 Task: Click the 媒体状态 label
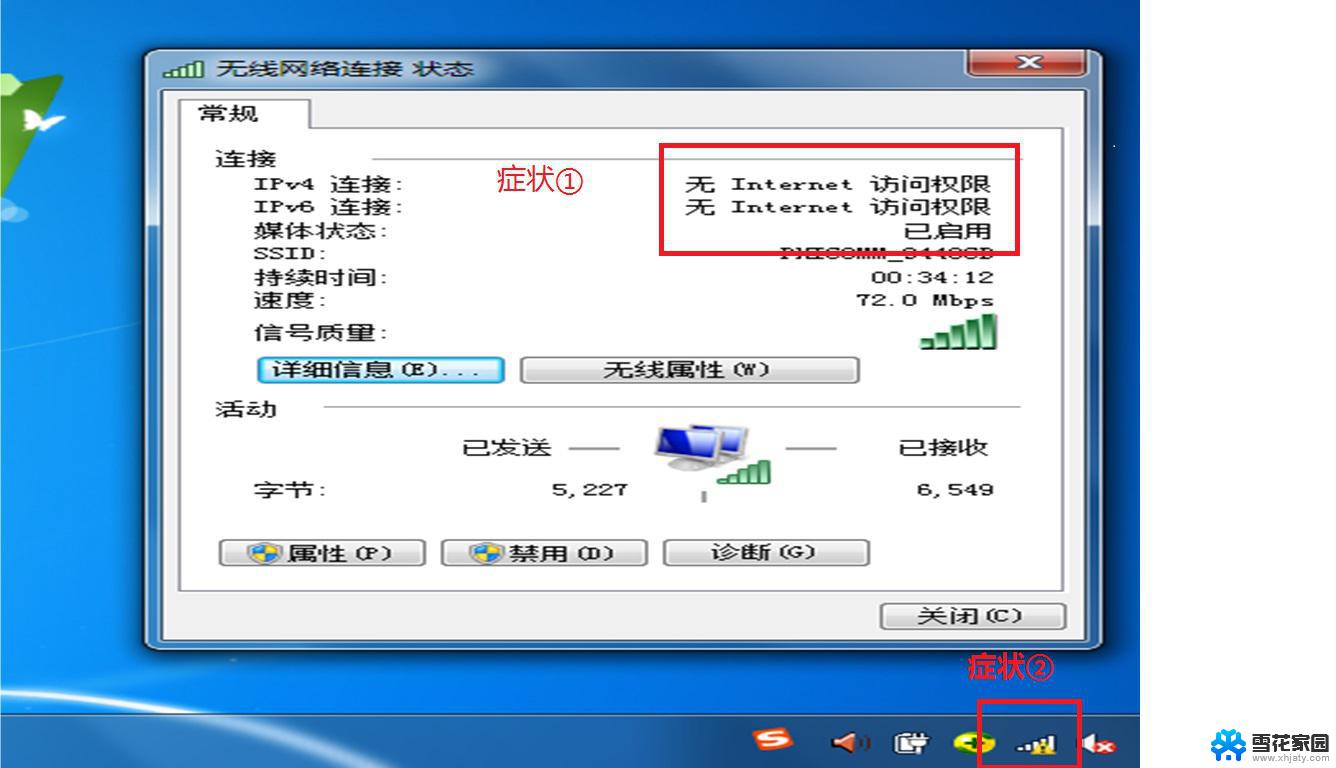(x=320, y=231)
